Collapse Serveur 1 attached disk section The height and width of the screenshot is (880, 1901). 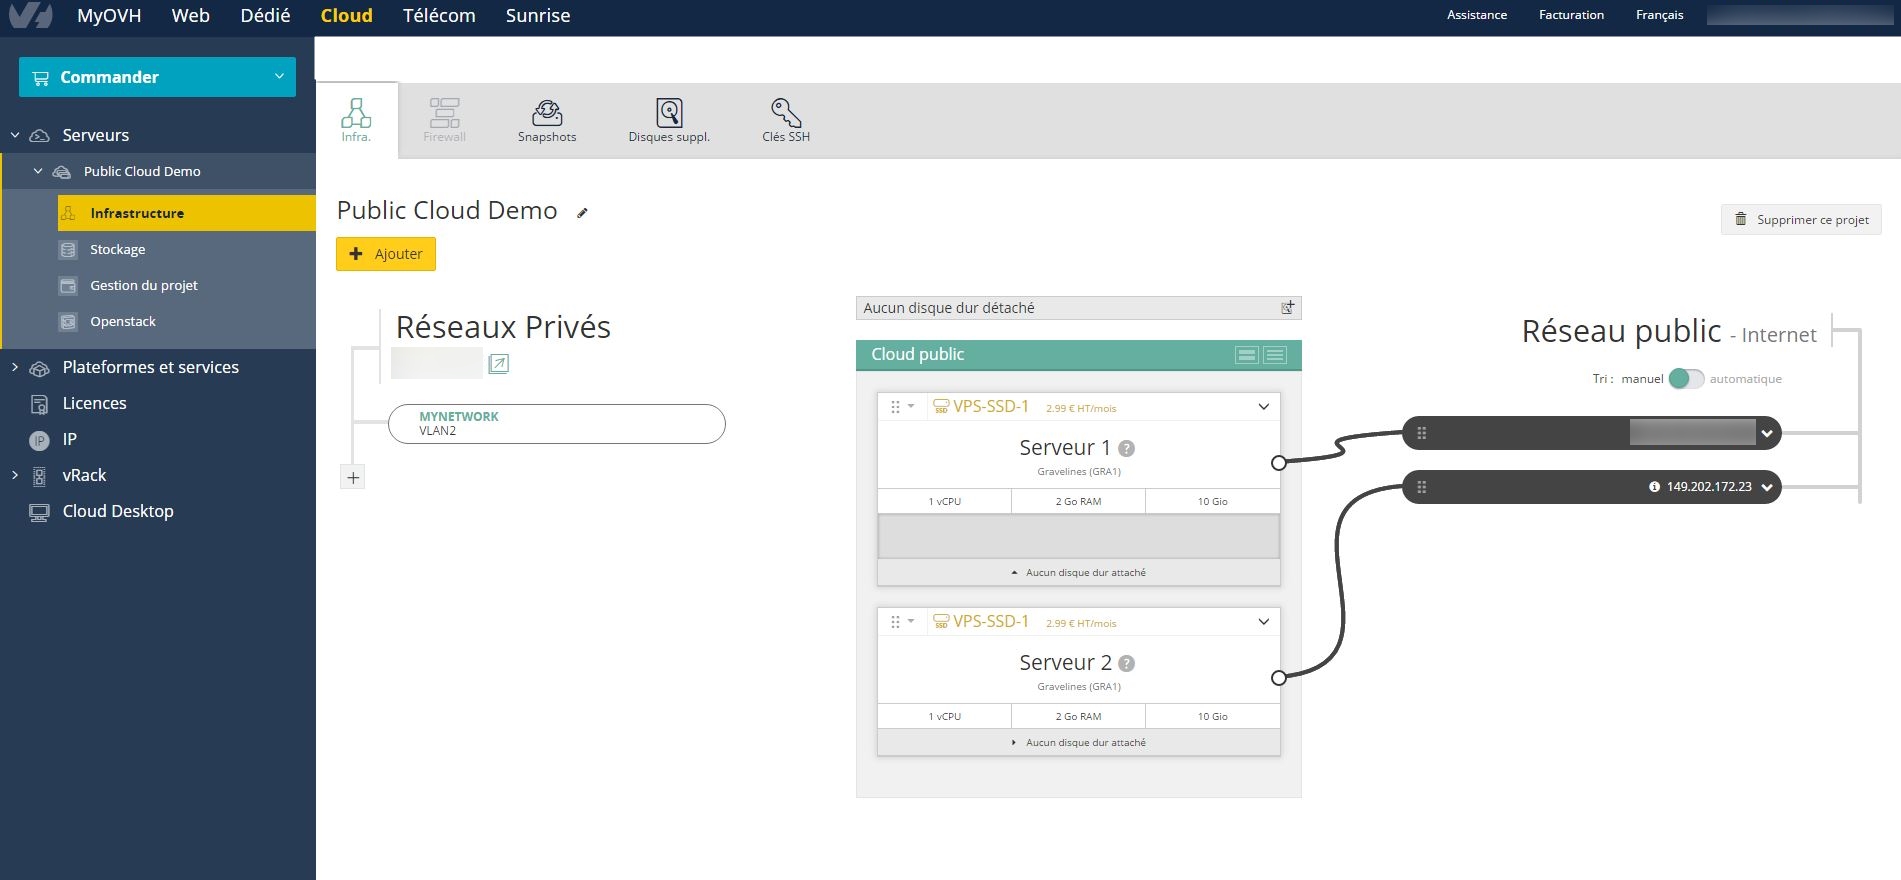(1078, 573)
